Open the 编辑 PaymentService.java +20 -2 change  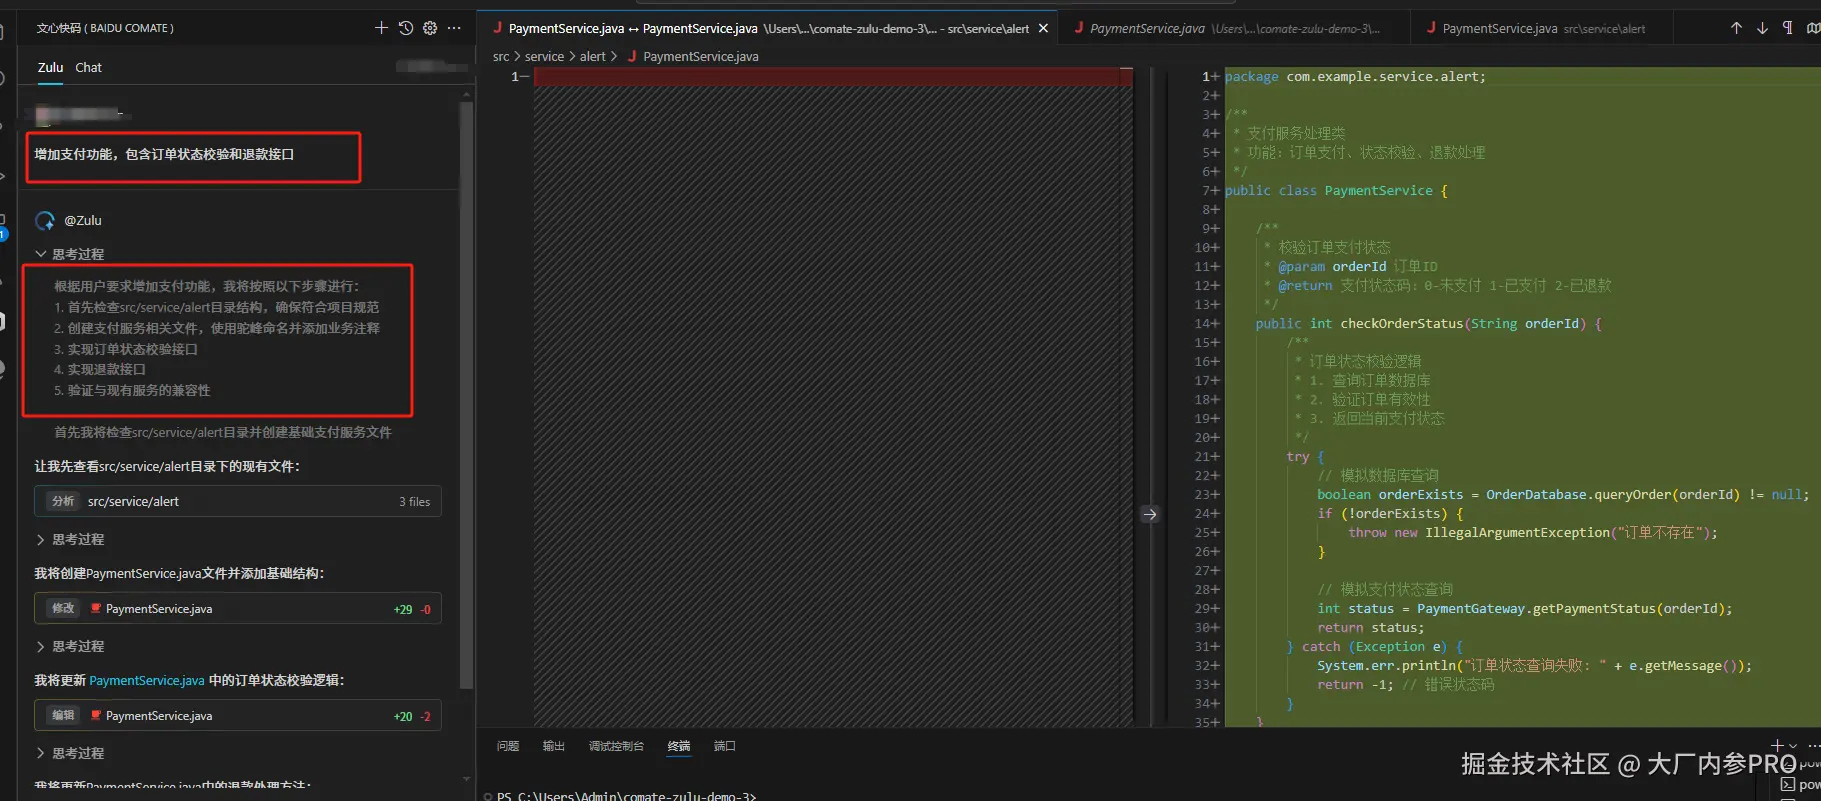[238, 715]
